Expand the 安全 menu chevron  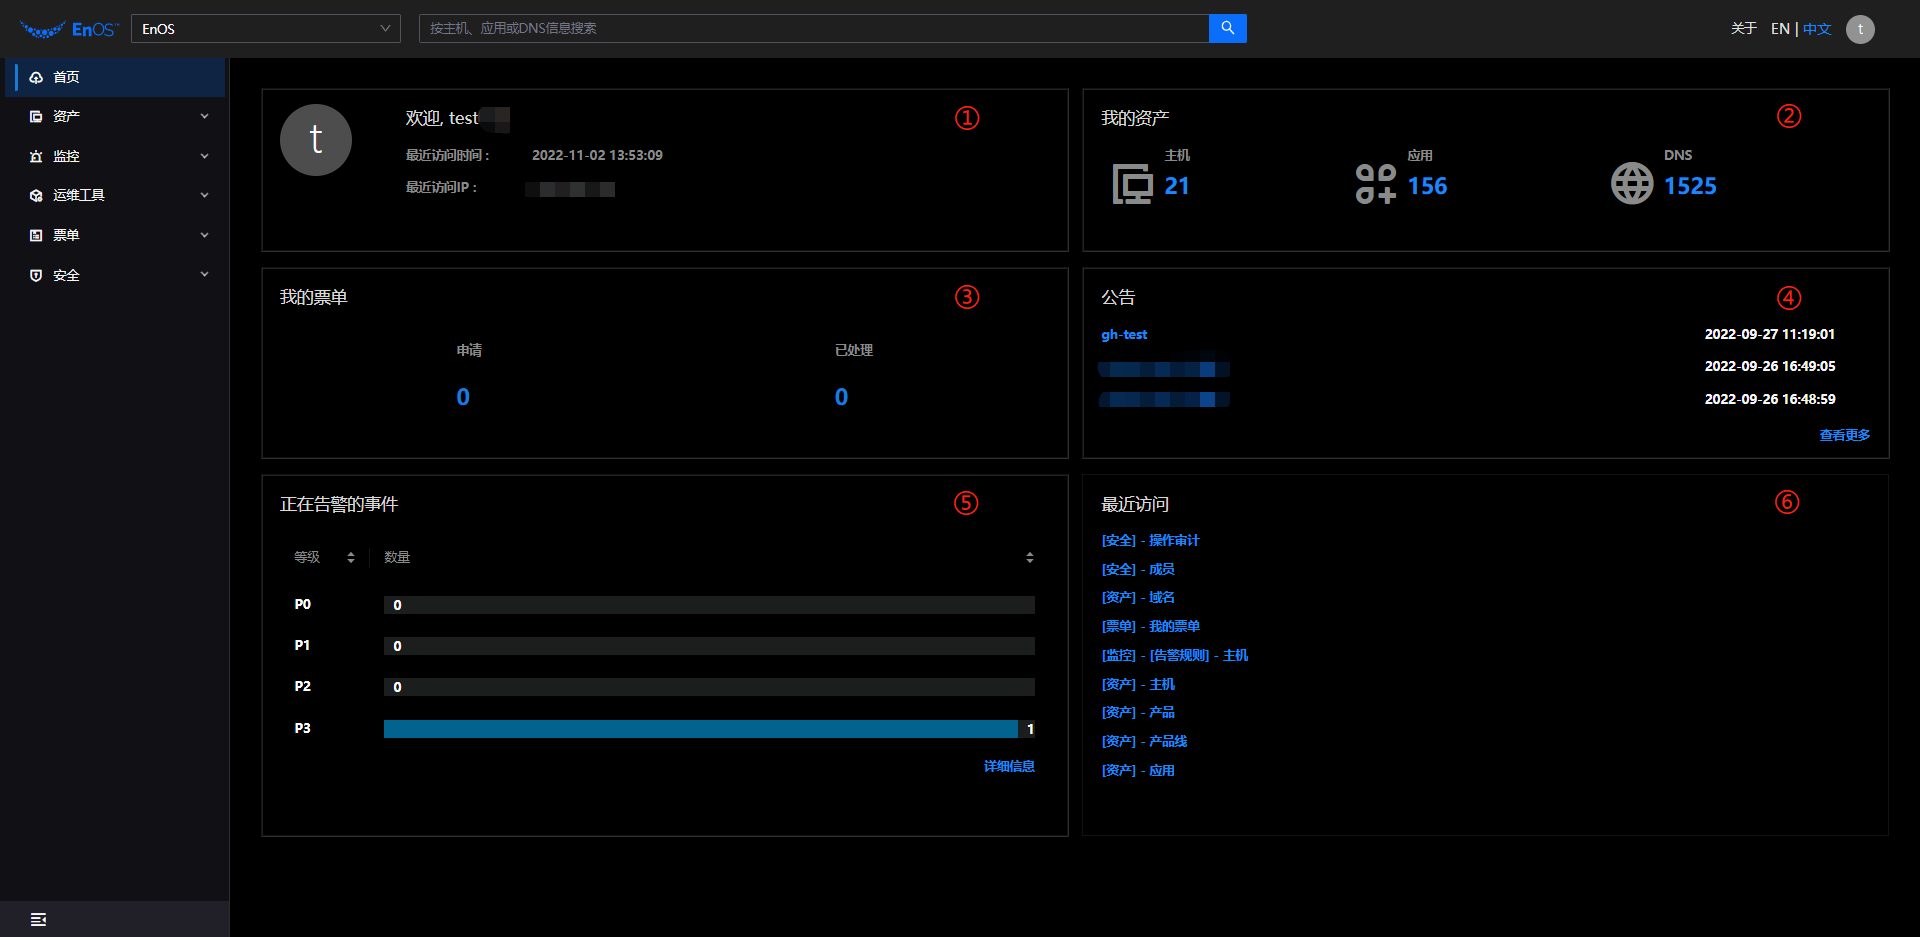coord(205,274)
